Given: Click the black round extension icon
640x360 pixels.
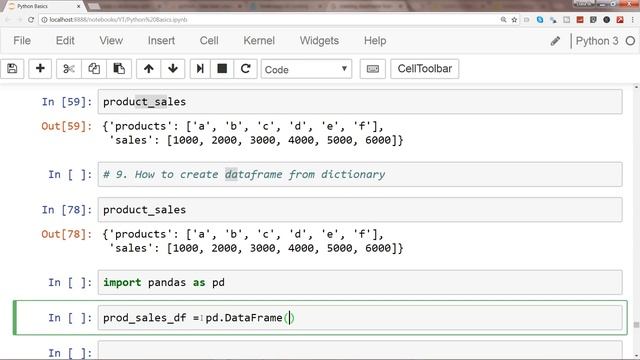Looking at the screenshot, I should click(x=607, y=20).
